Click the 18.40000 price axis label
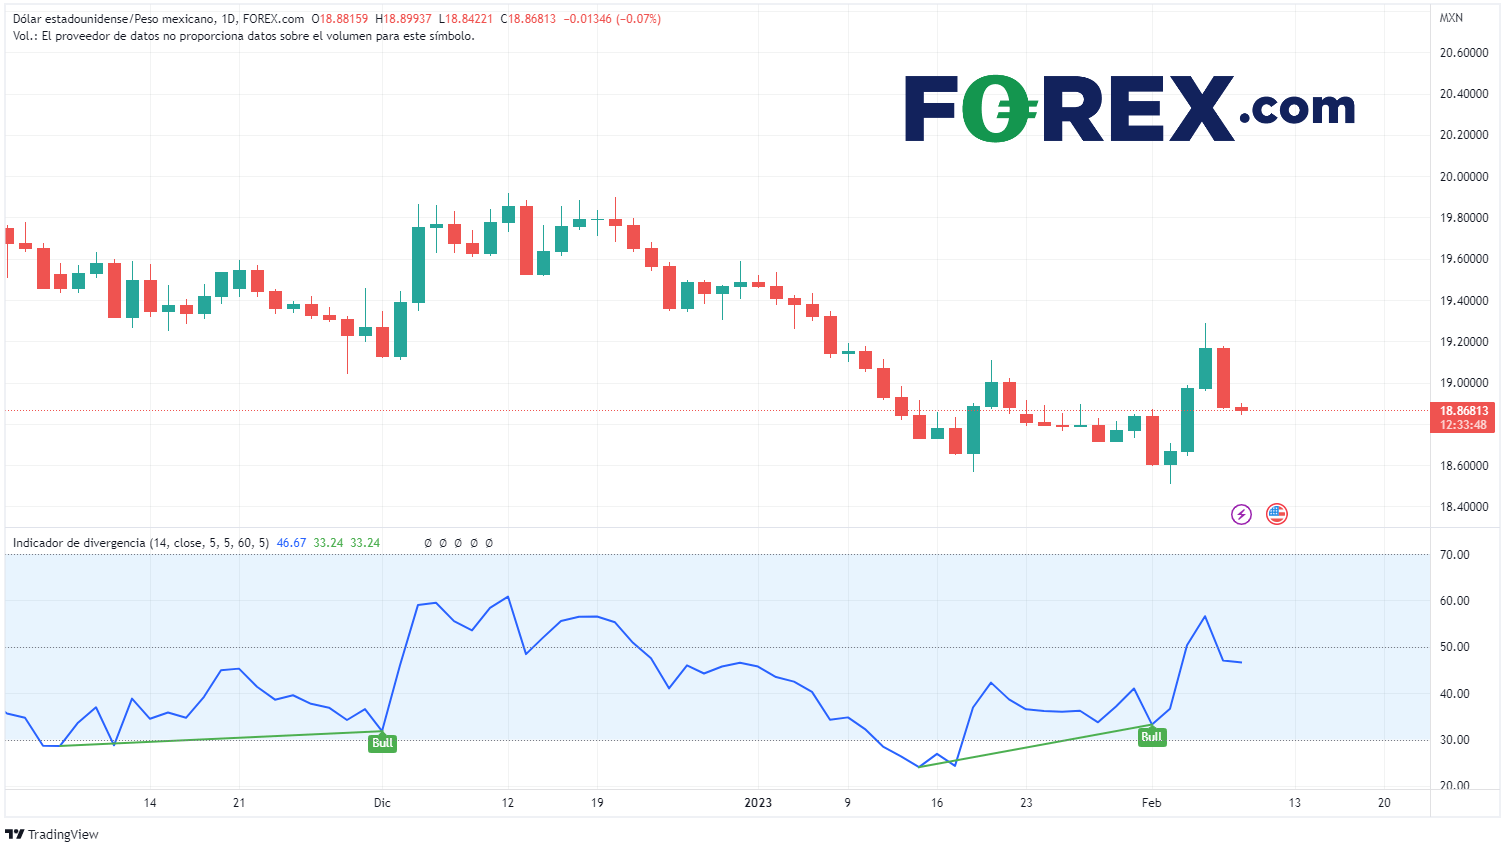This screenshot has width=1506, height=847. 1464,507
